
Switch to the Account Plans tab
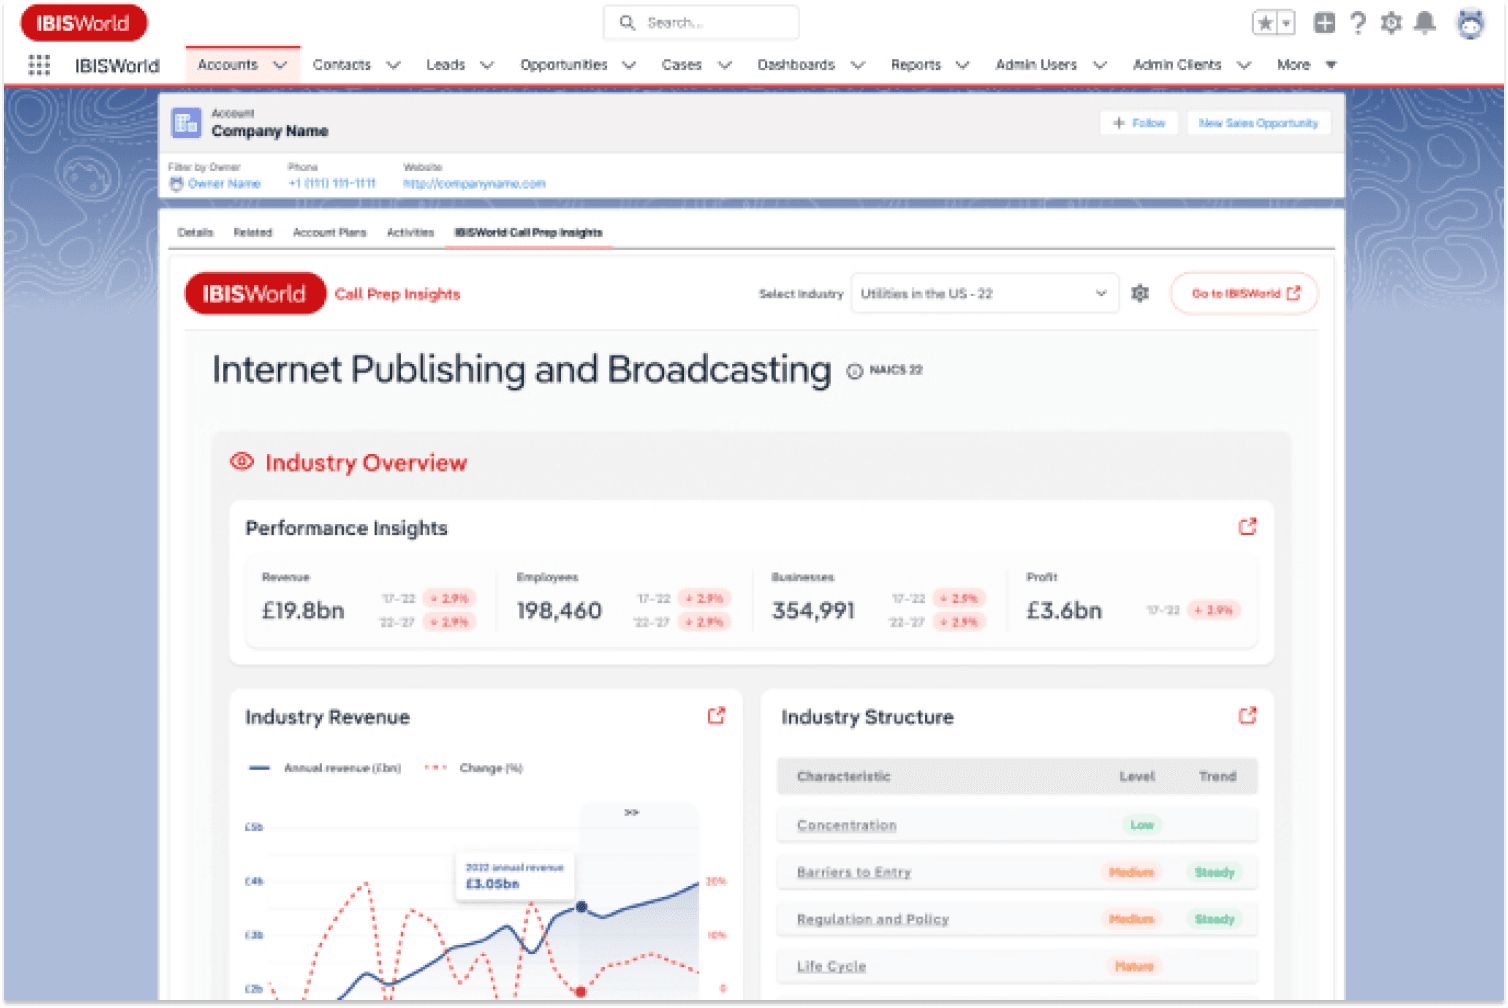329,233
